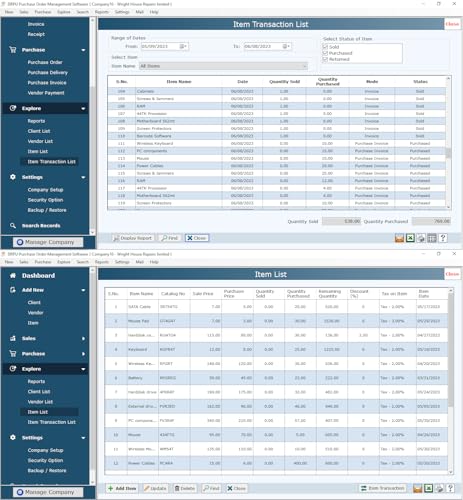This screenshot has width=463, height=500.
Task: Click the Dashboard home icon in lower sidebar
Action: pyautogui.click(x=13, y=276)
